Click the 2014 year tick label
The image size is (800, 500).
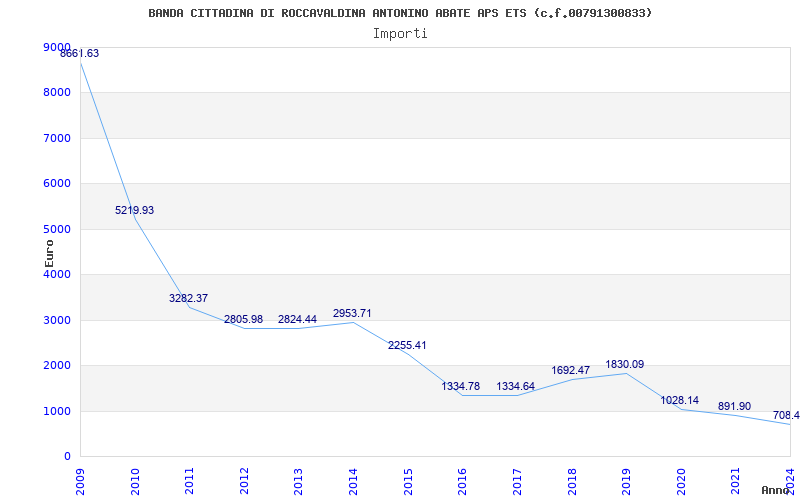point(354,482)
